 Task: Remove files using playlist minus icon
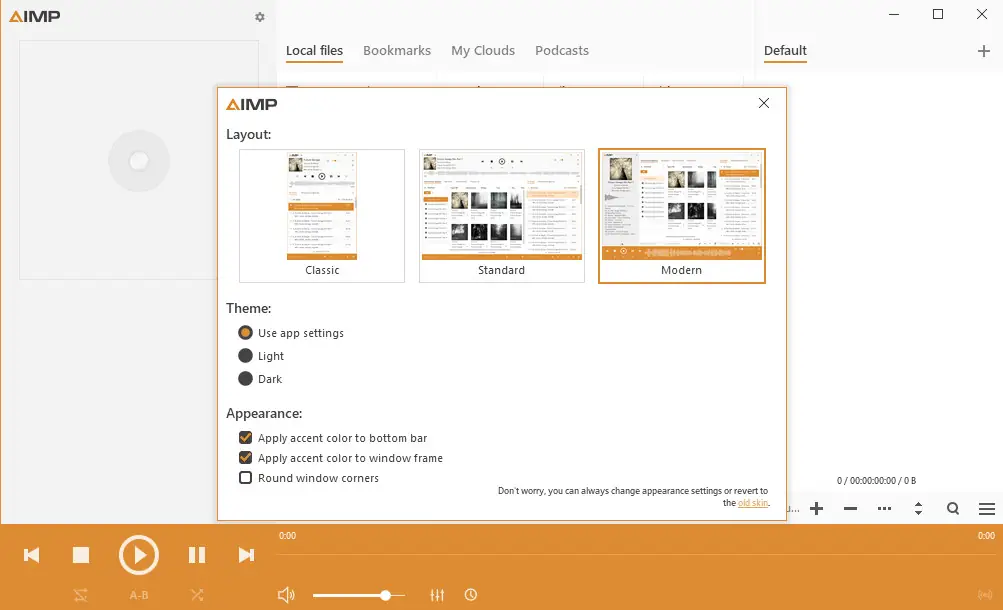coord(850,509)
